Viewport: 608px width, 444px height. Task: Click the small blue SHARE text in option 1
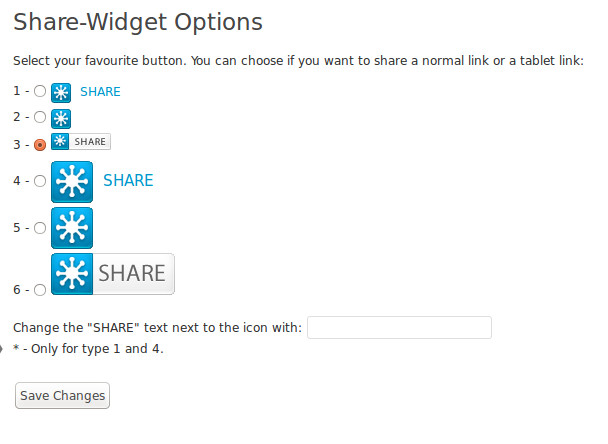(x=100, y=92)
